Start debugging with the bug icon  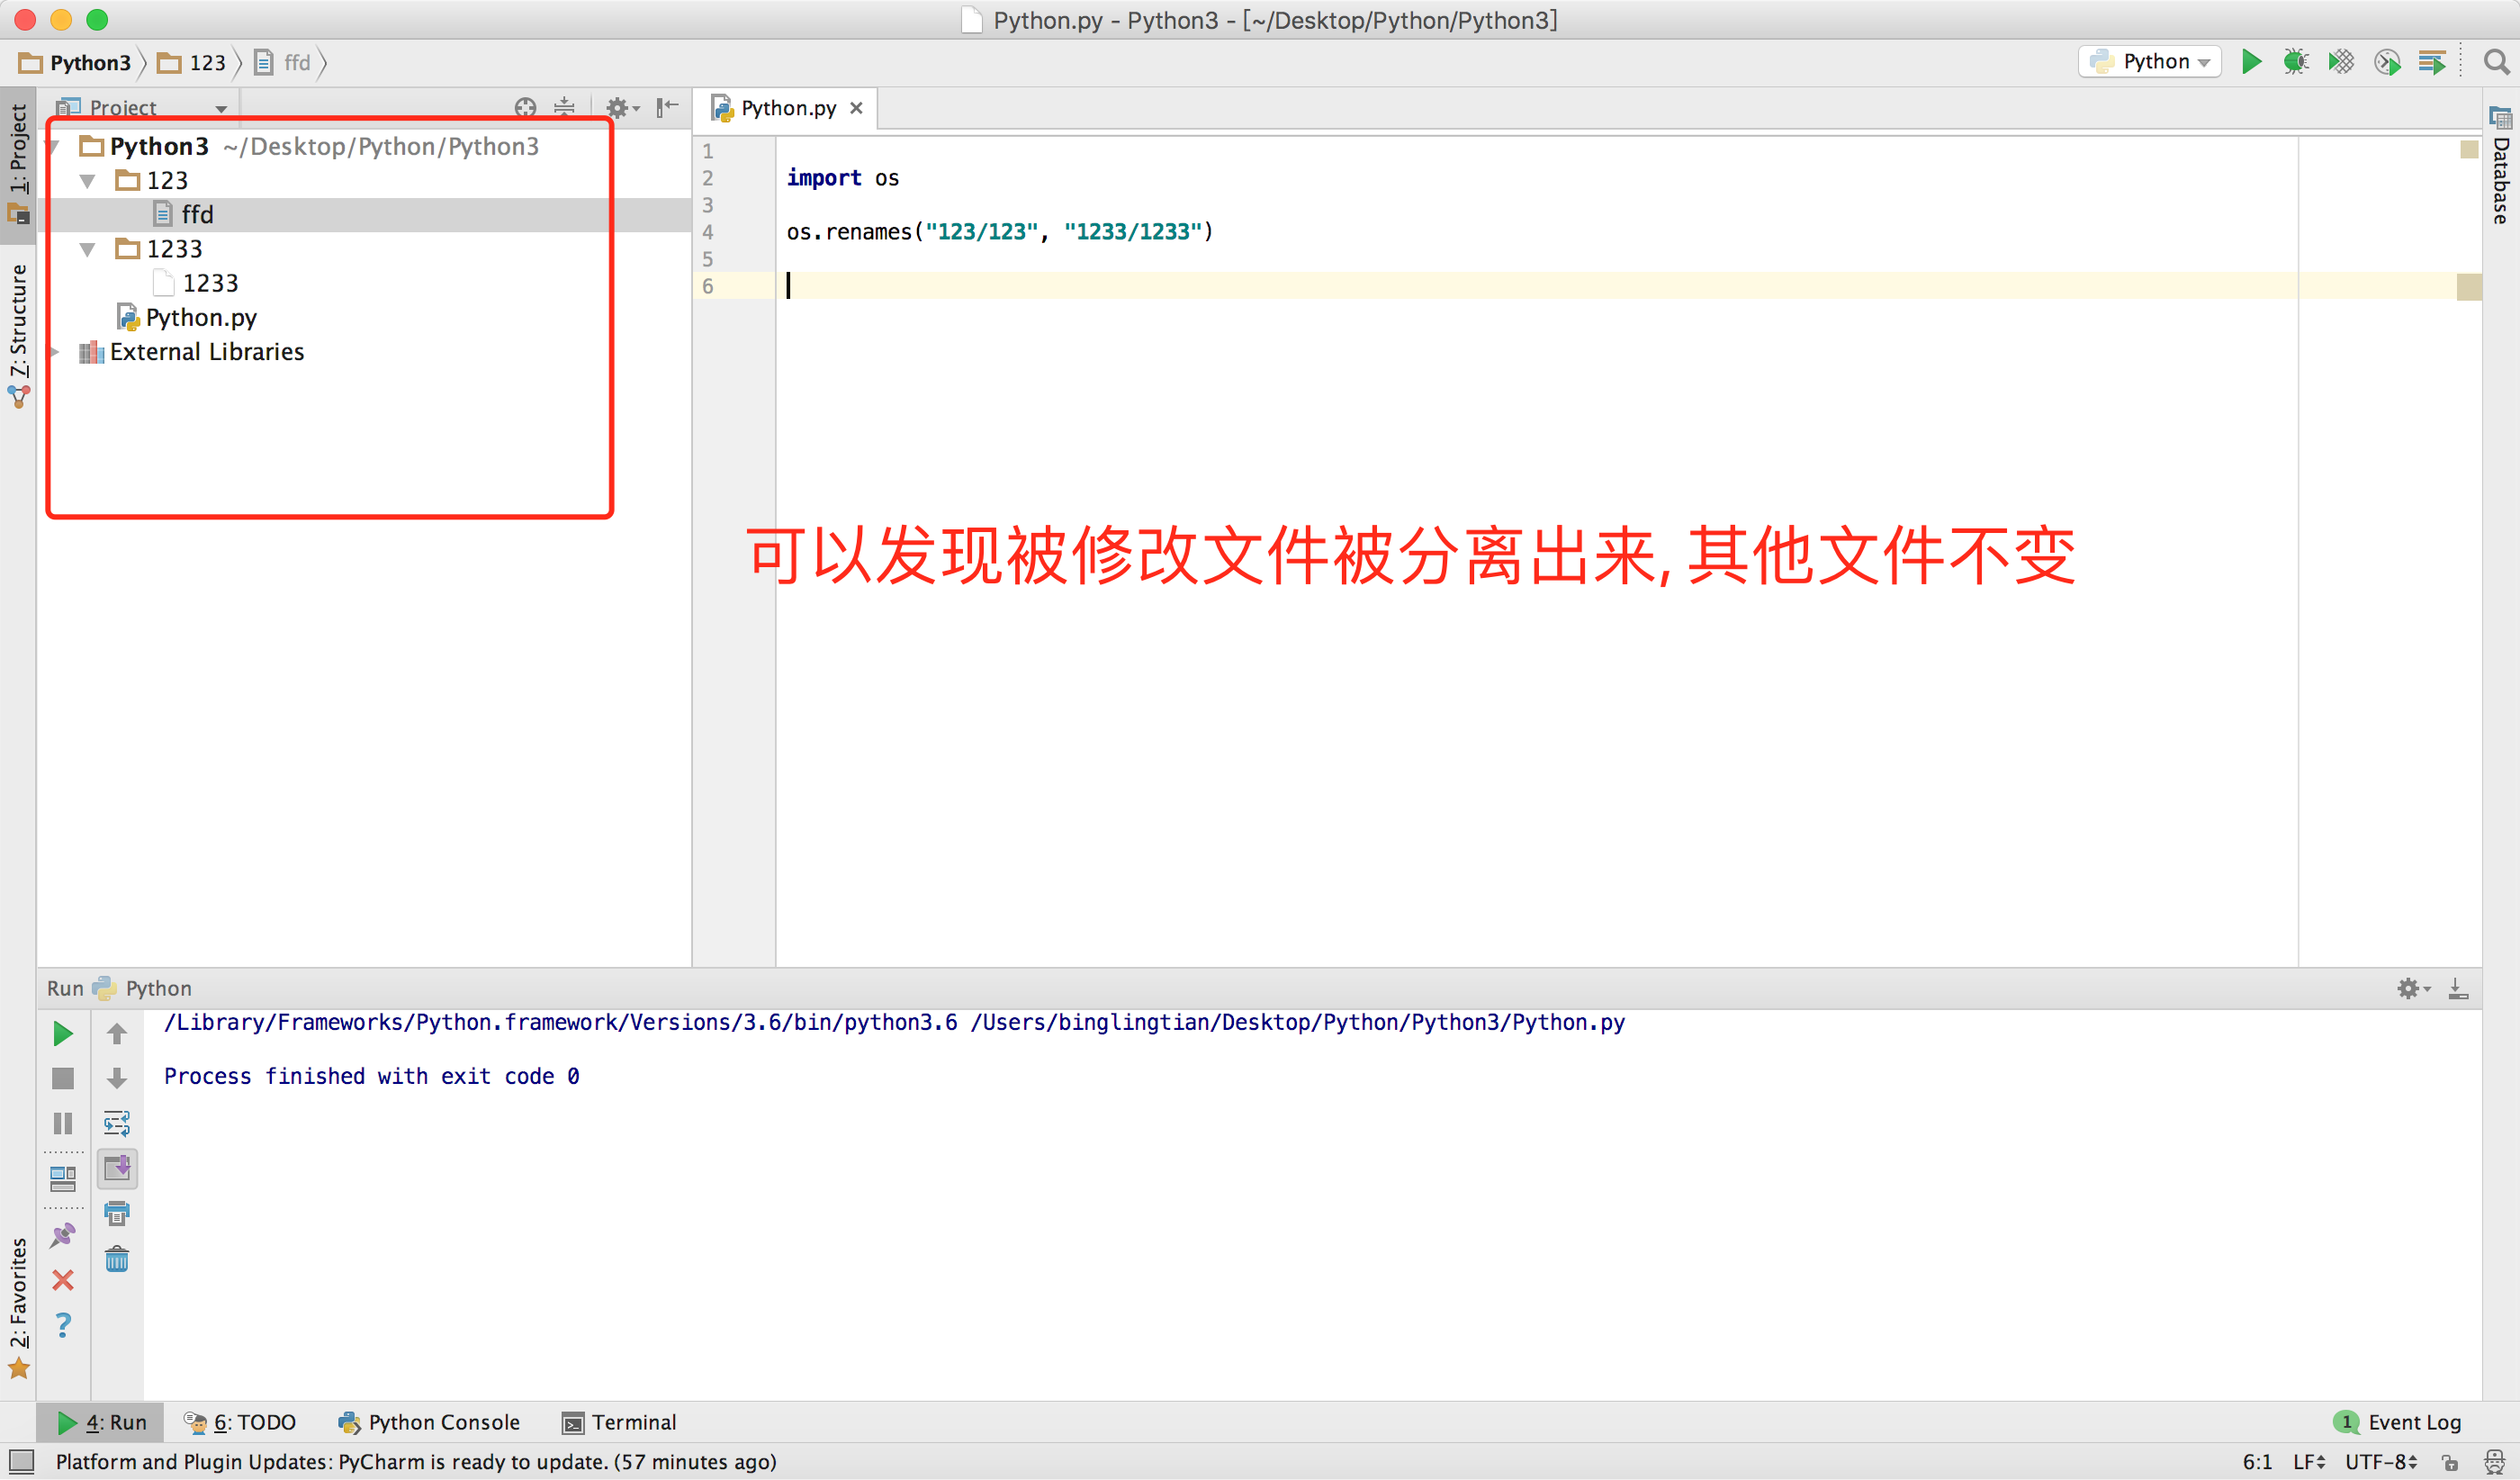[2295, 62]
